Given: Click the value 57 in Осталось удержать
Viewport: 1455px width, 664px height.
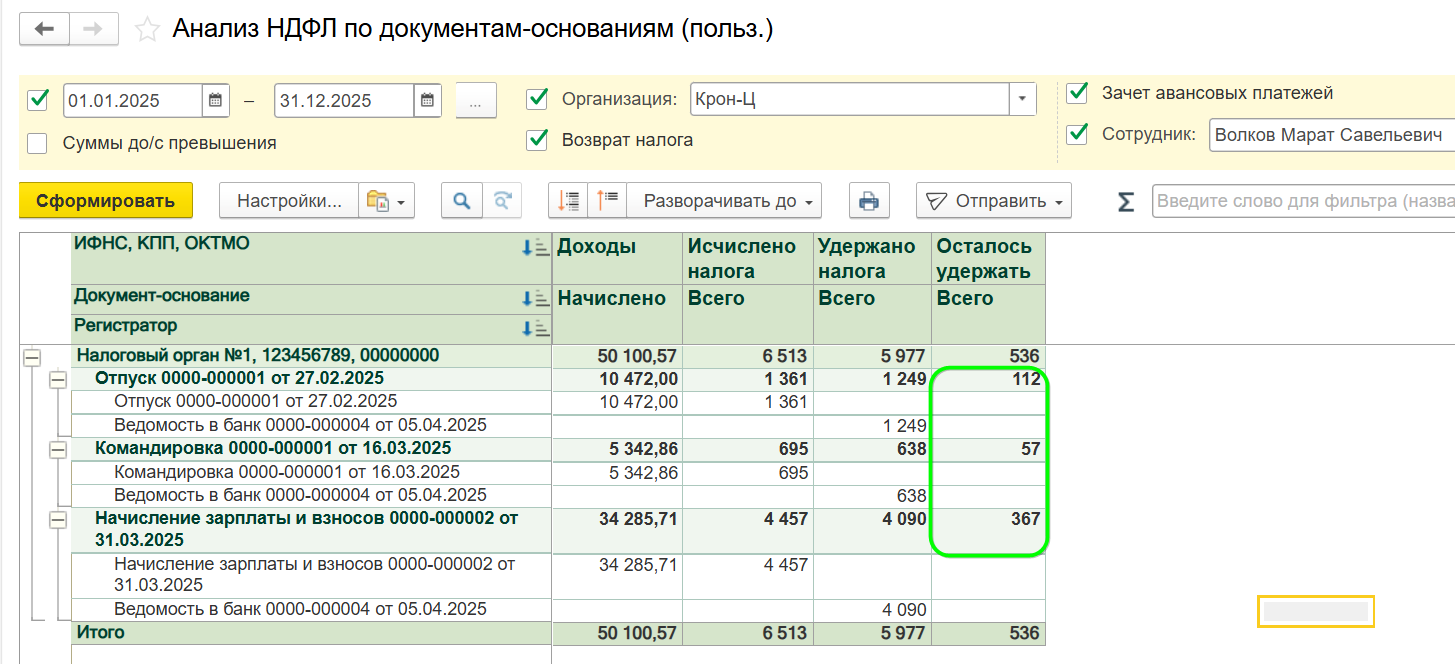Looking at the screenshot, I should [x=1029, y=449].
